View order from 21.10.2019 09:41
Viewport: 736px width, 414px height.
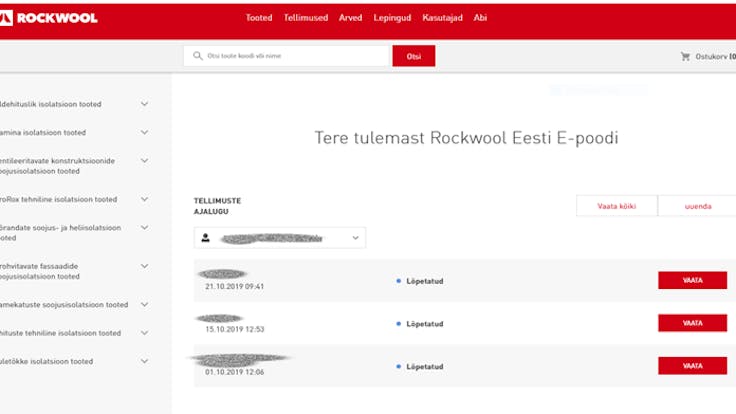[692, 280]
